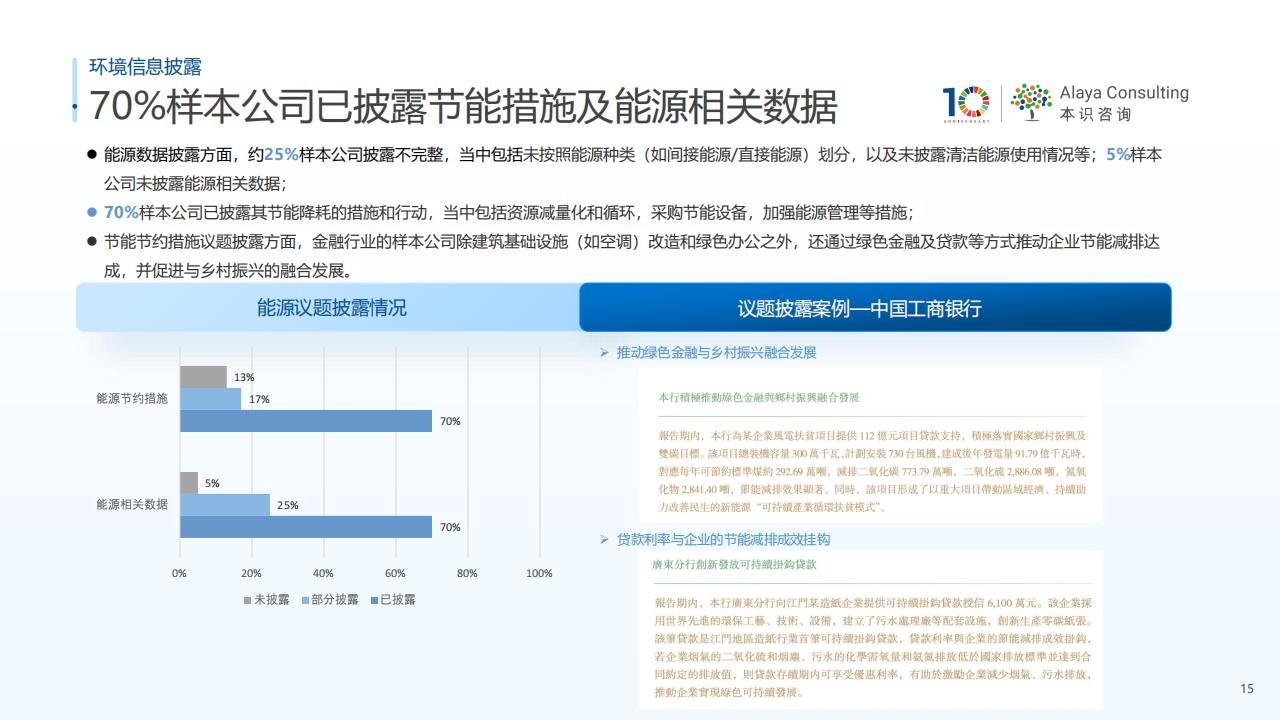Click the slide title 70%样本公司已披露节能措施及能源相关数据
Viewport: 1280px width, 720px height.
click(463, 106)
